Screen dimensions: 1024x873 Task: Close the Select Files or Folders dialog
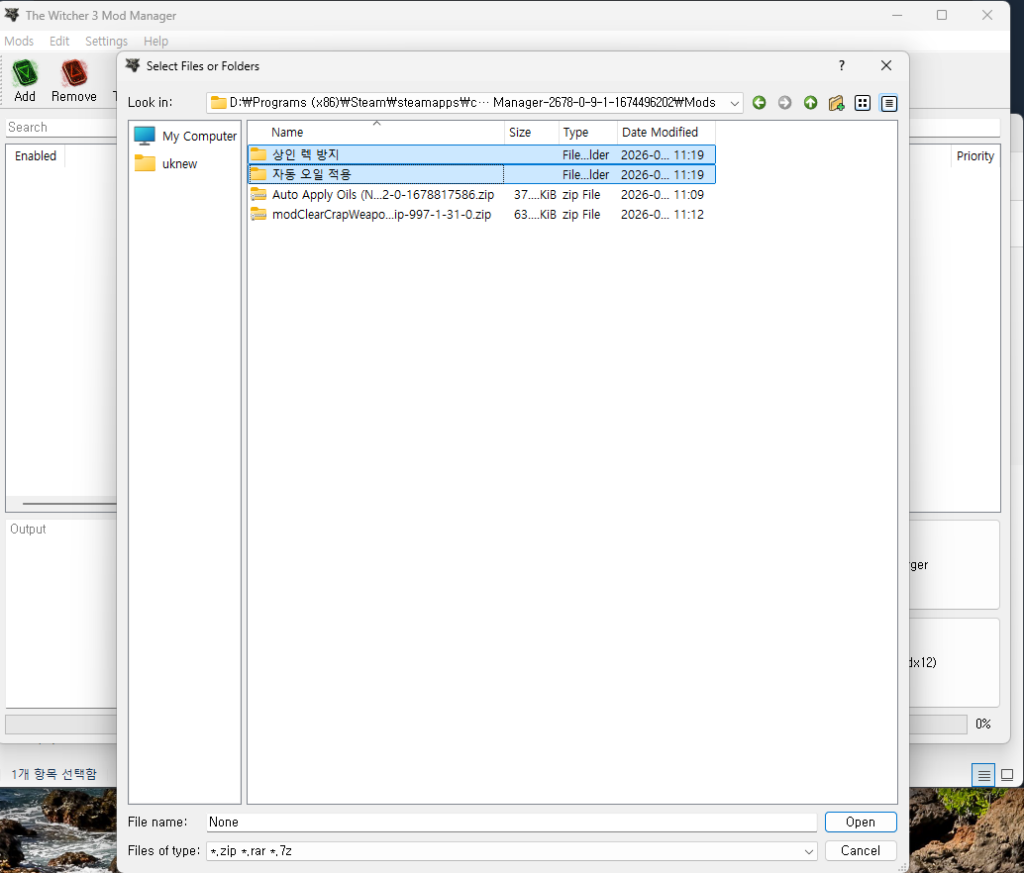coord(886,65)
